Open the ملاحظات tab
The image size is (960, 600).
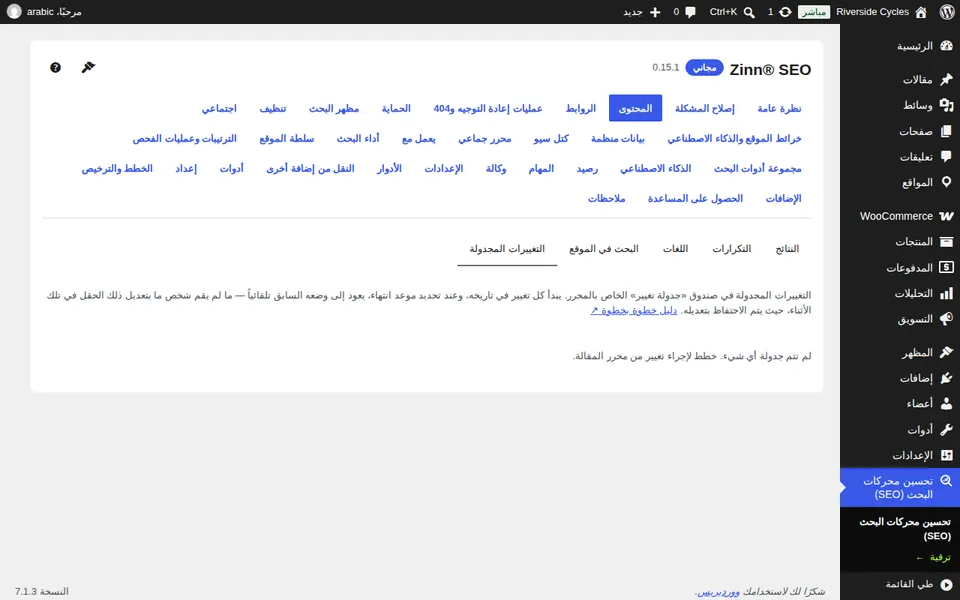[606, 198]
